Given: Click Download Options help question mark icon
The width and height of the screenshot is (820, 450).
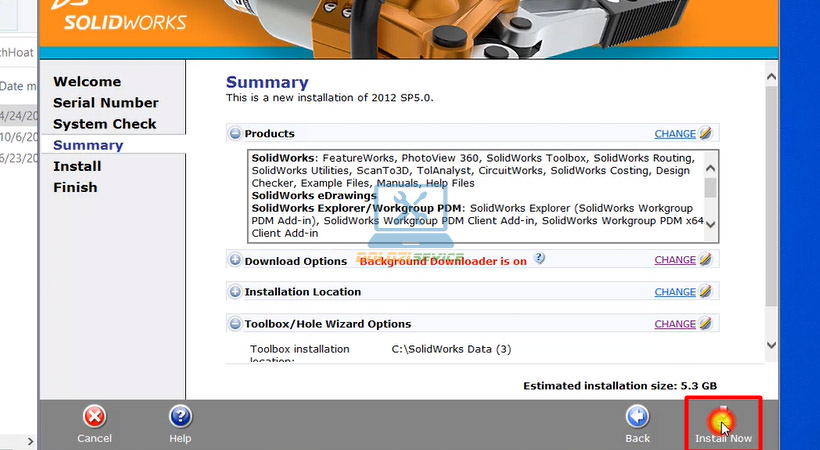Looking at the screenshot, I should (x=539, y=258).
